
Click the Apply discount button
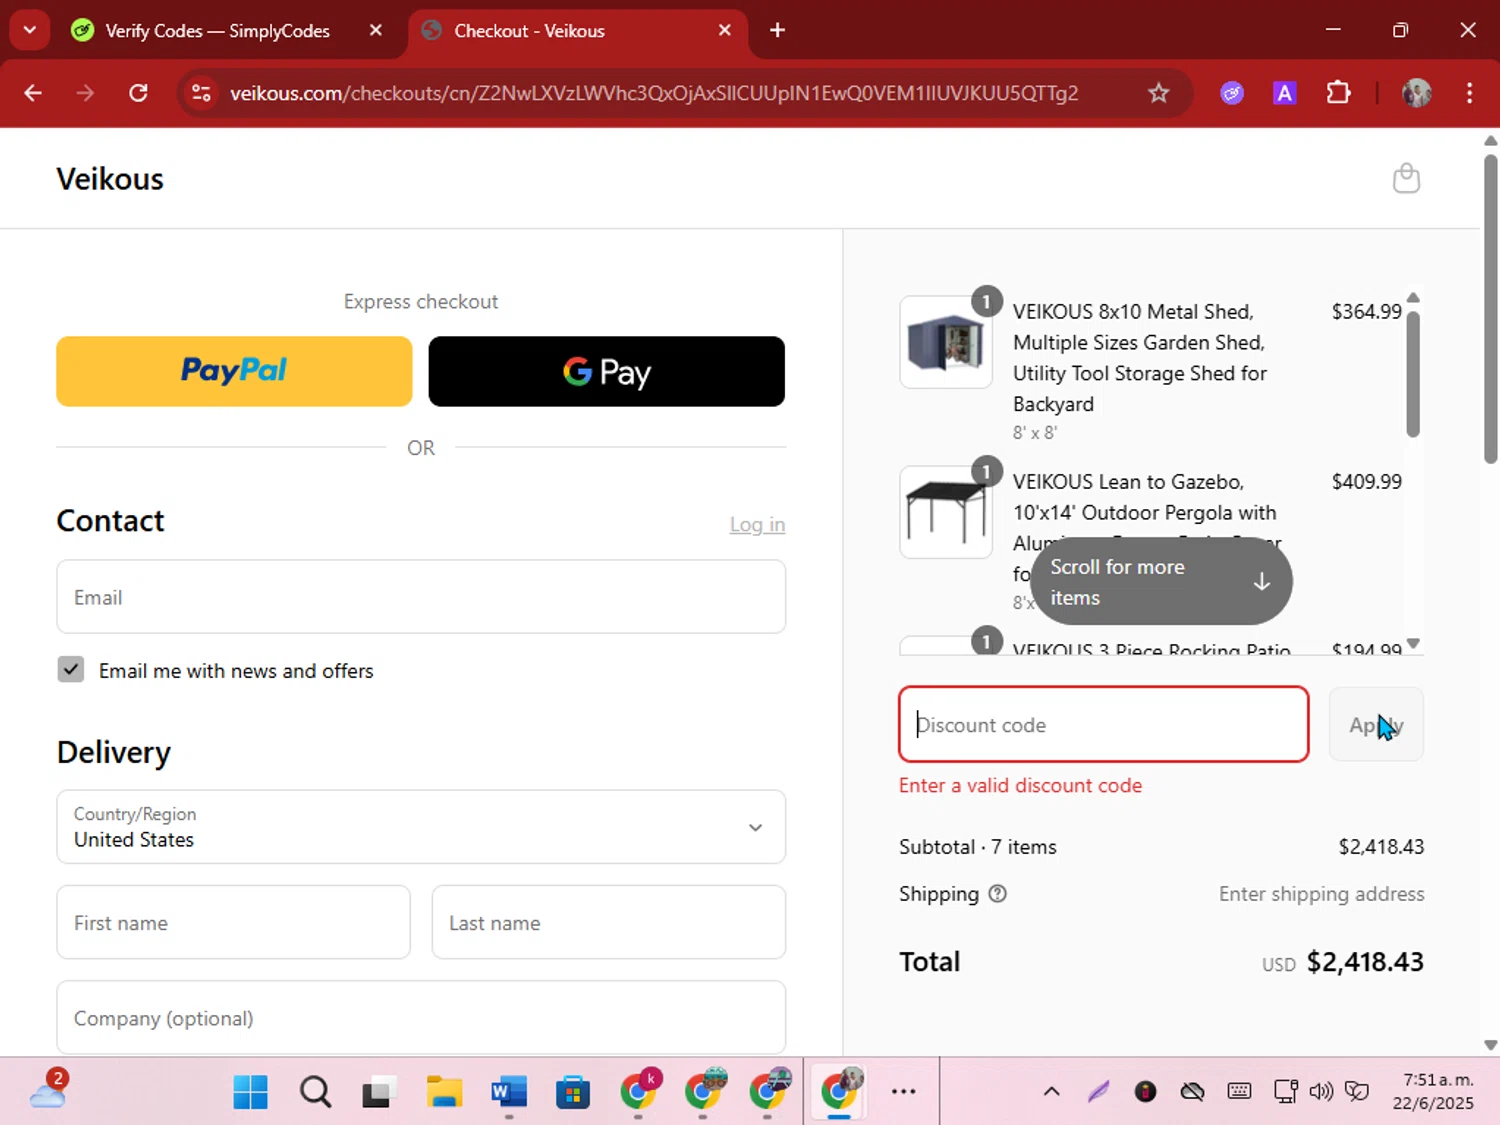[x=1376, y=725]
